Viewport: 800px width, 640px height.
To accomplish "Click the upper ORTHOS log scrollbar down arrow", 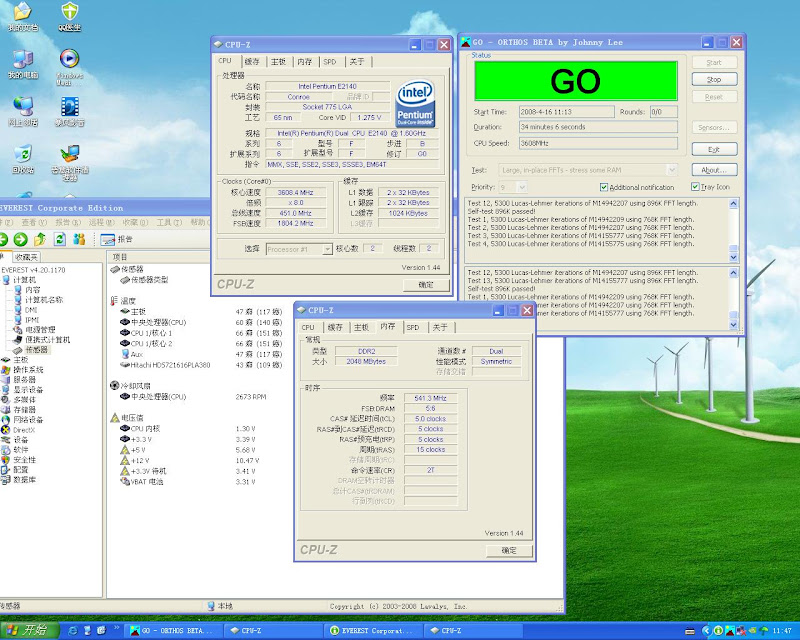I will click(x=733, y=255).
